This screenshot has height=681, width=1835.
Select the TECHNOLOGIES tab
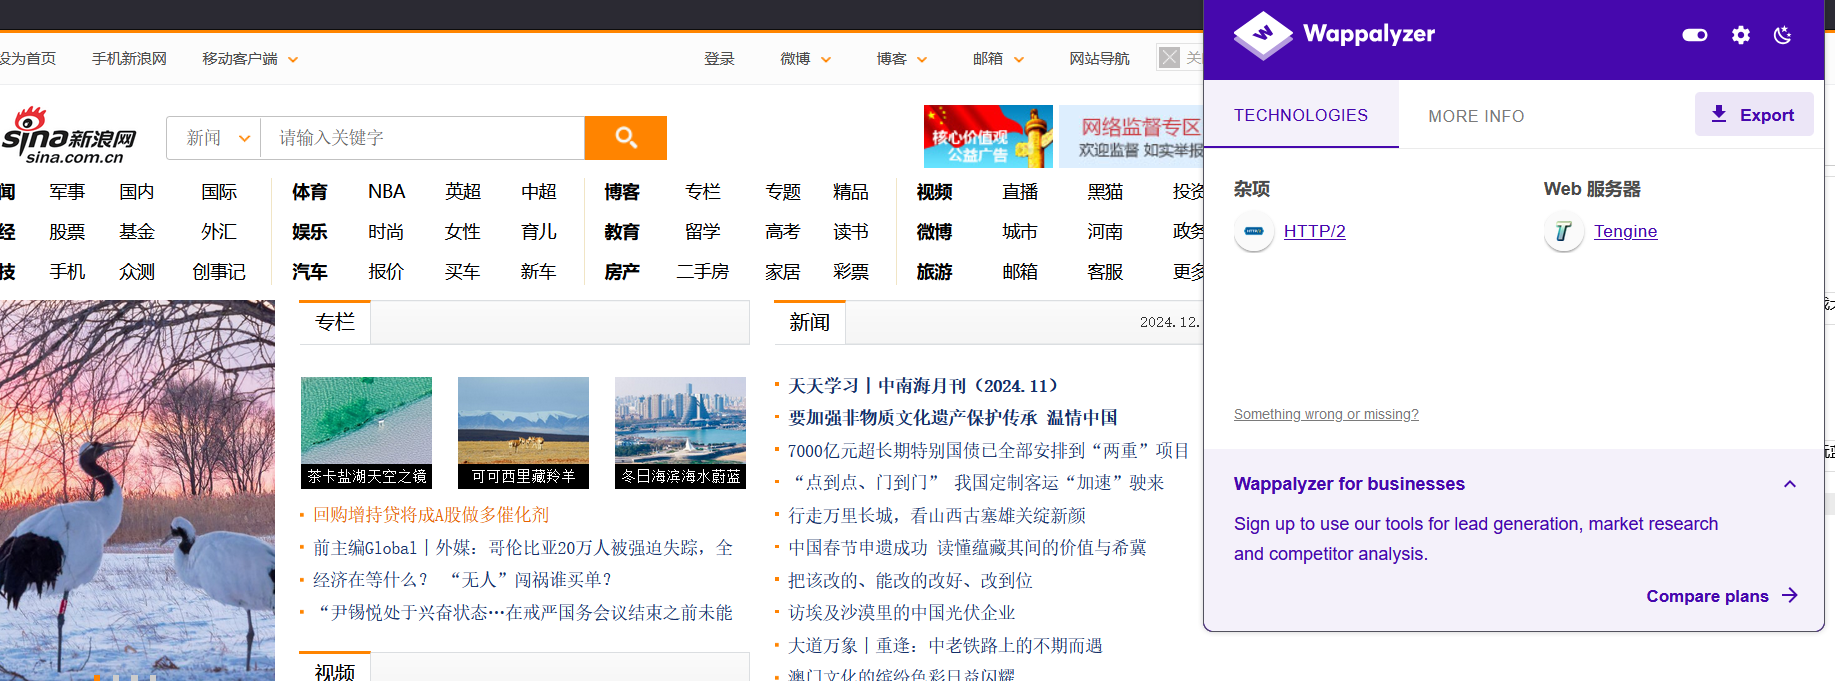click(1301, 115)
